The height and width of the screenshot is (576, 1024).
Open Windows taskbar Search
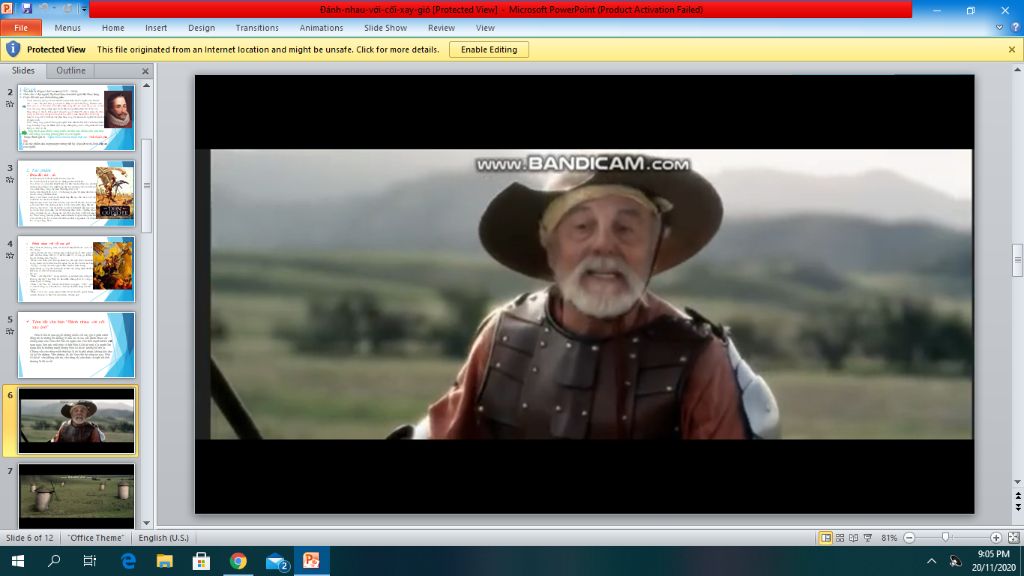coord(54,561)
